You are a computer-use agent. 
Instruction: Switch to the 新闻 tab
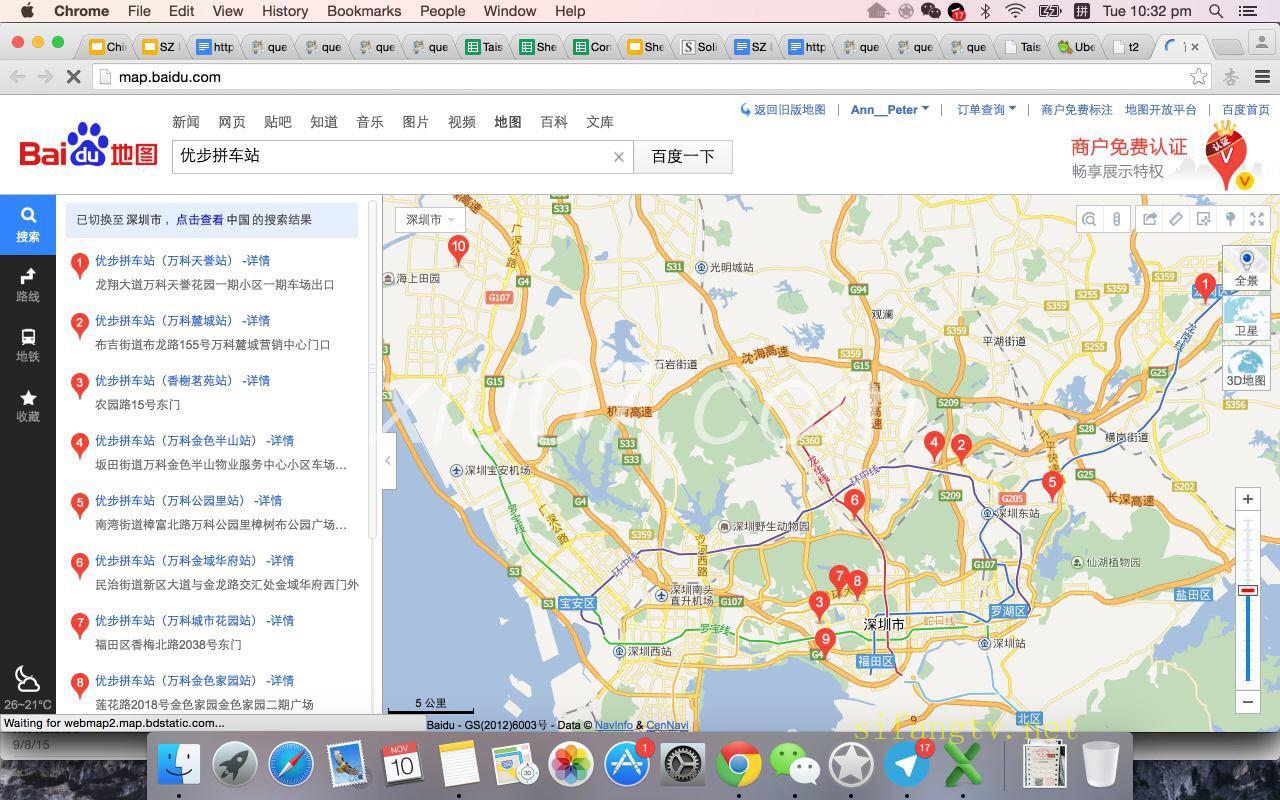[186, 122]
